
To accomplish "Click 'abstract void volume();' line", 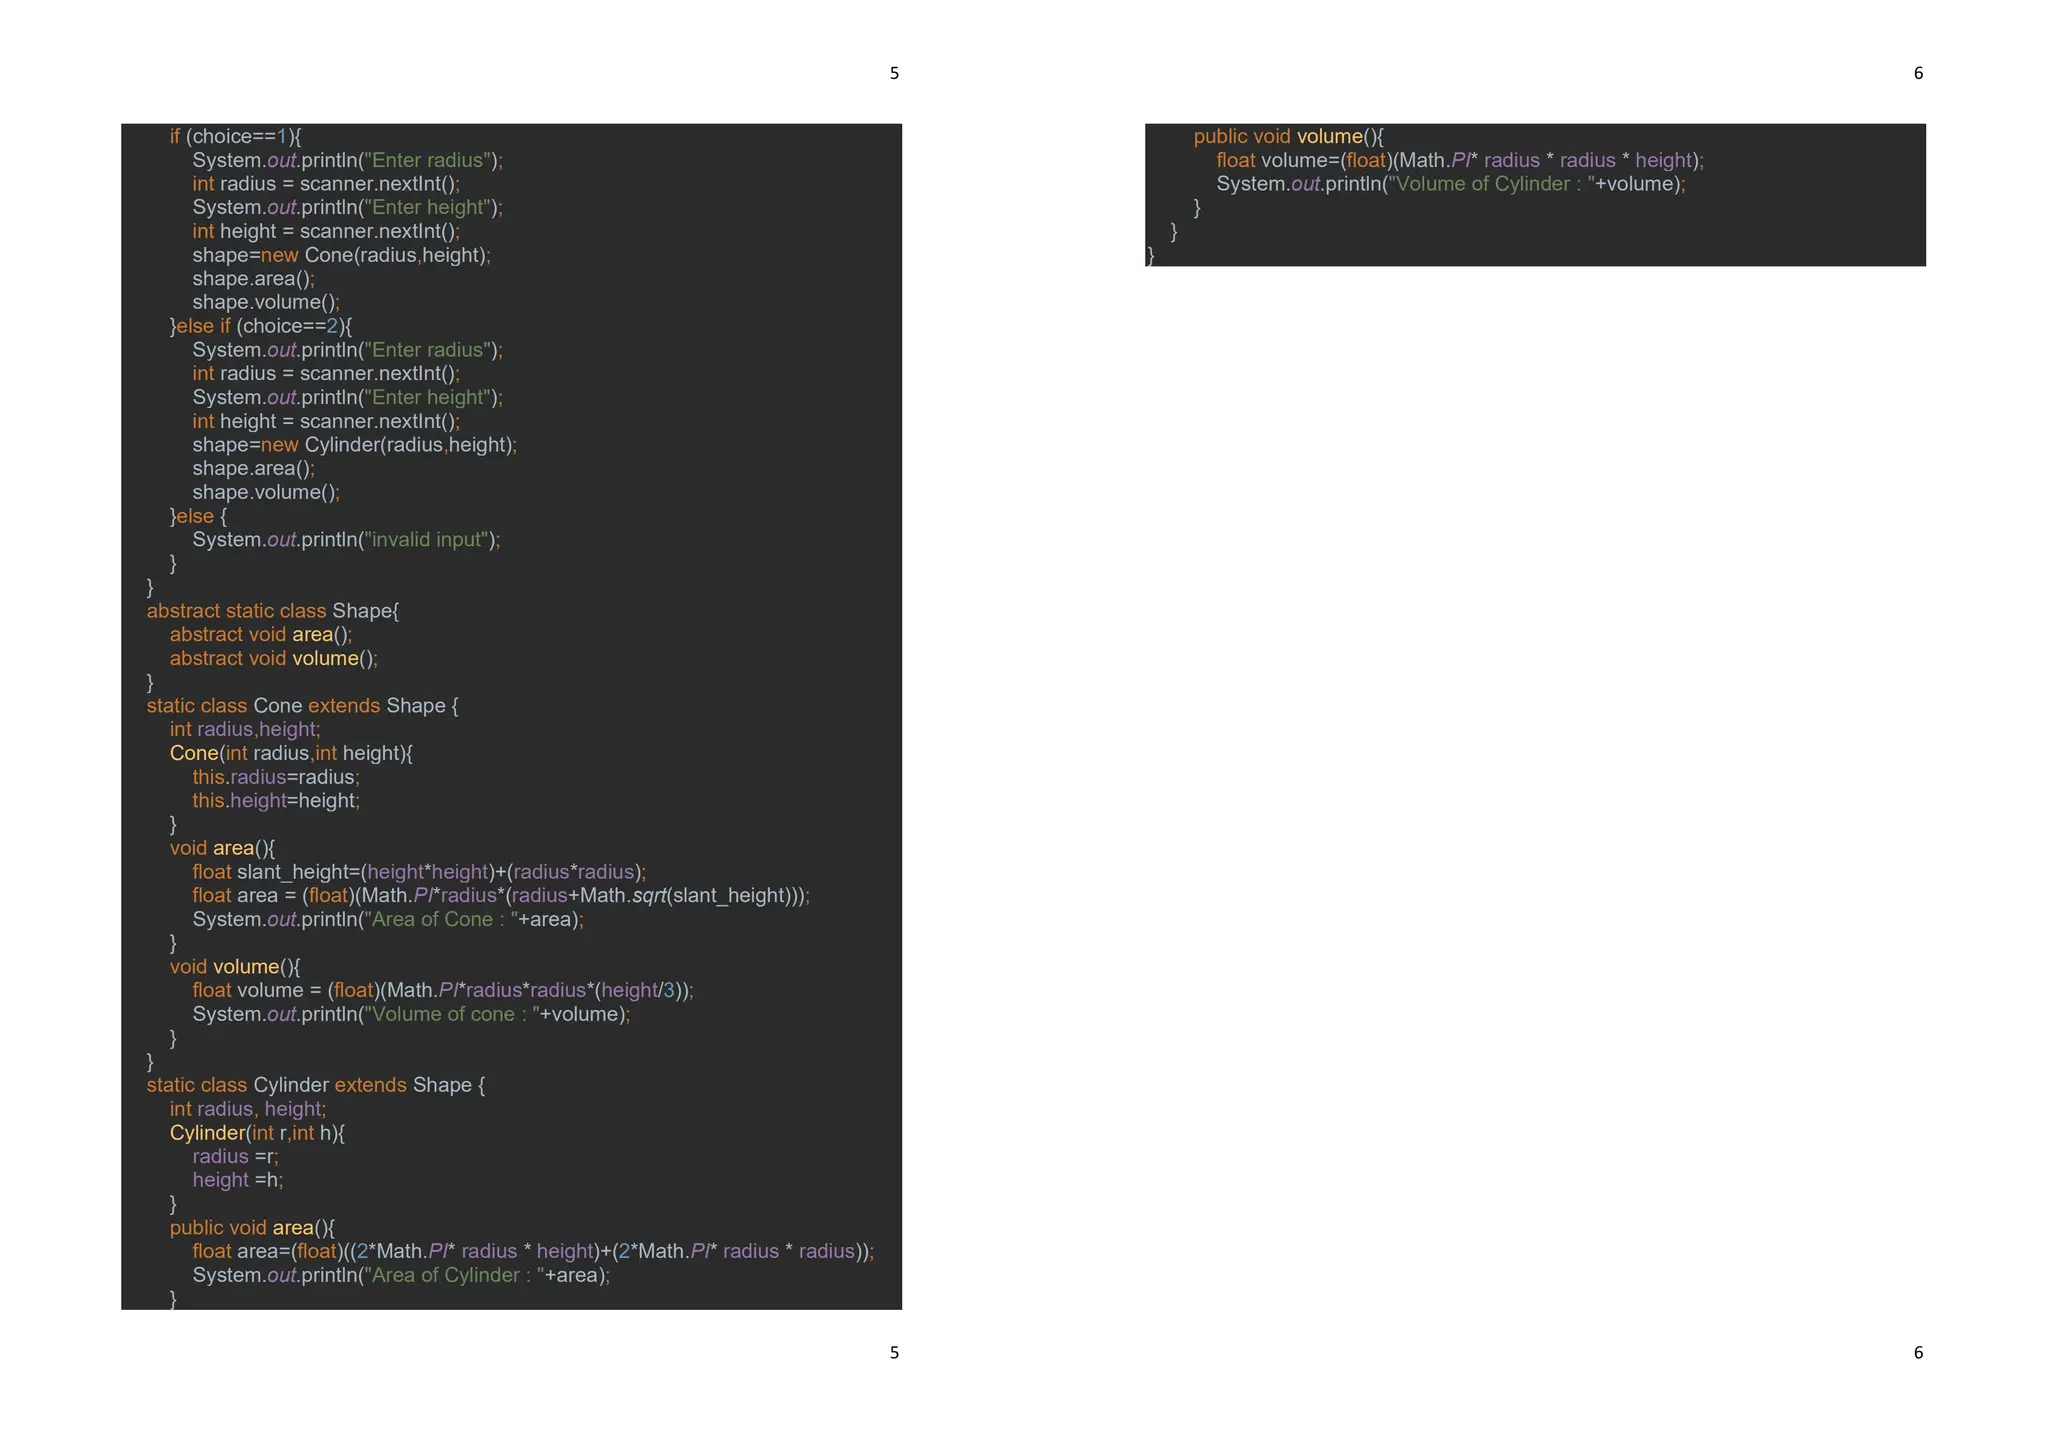I will pyautogui.click(x=273, y=659).
